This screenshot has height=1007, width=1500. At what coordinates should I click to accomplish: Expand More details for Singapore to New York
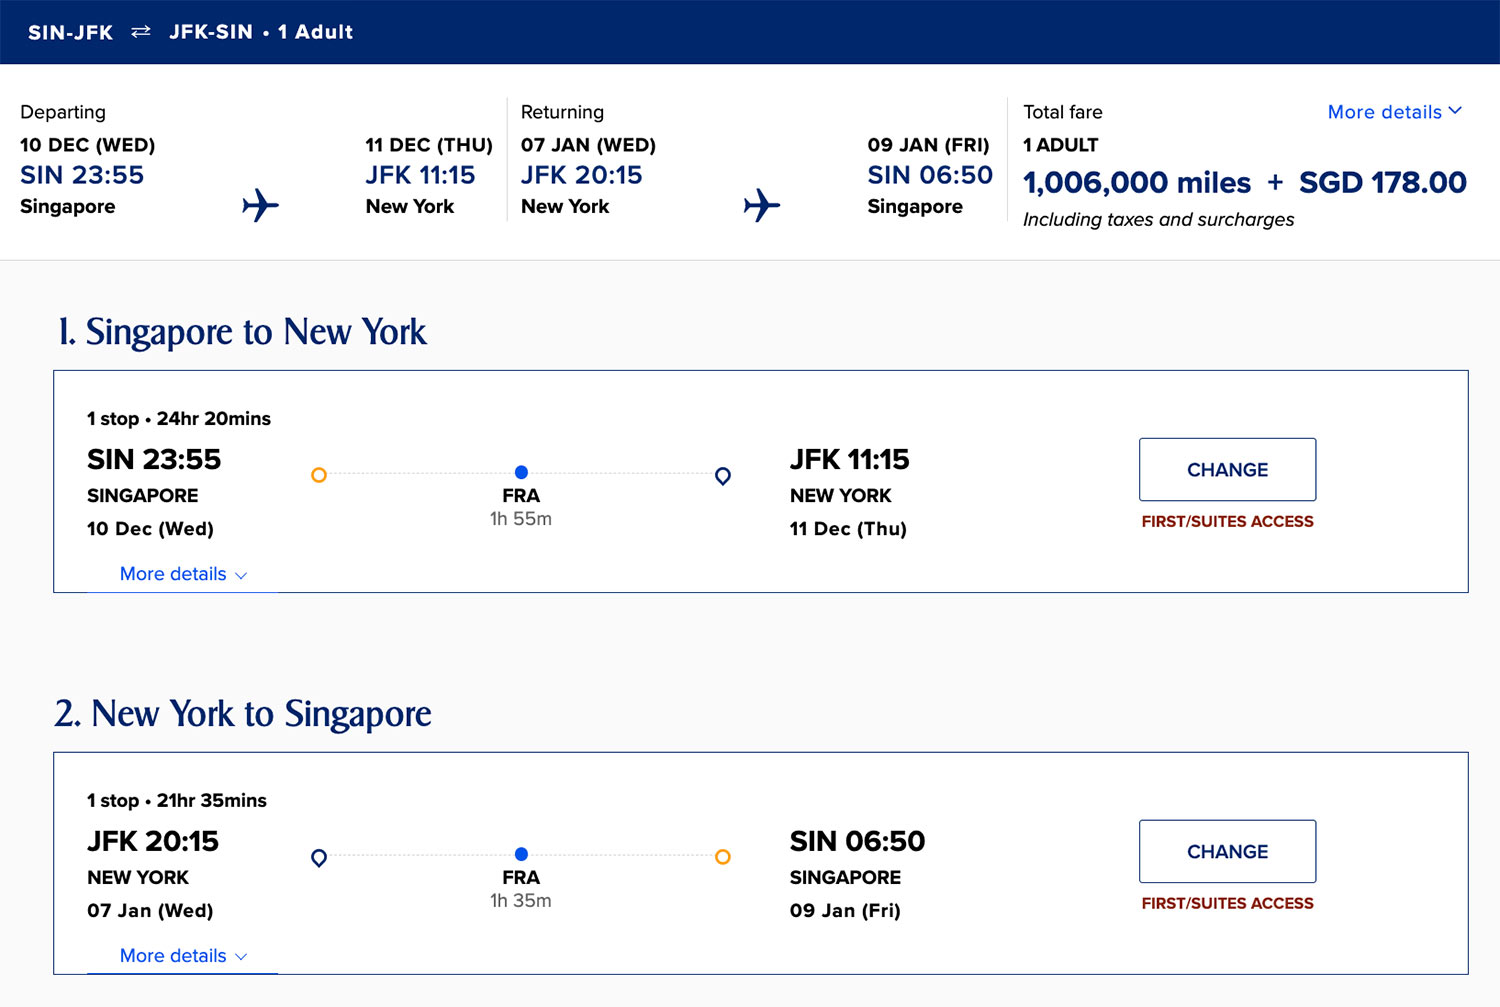183,574
